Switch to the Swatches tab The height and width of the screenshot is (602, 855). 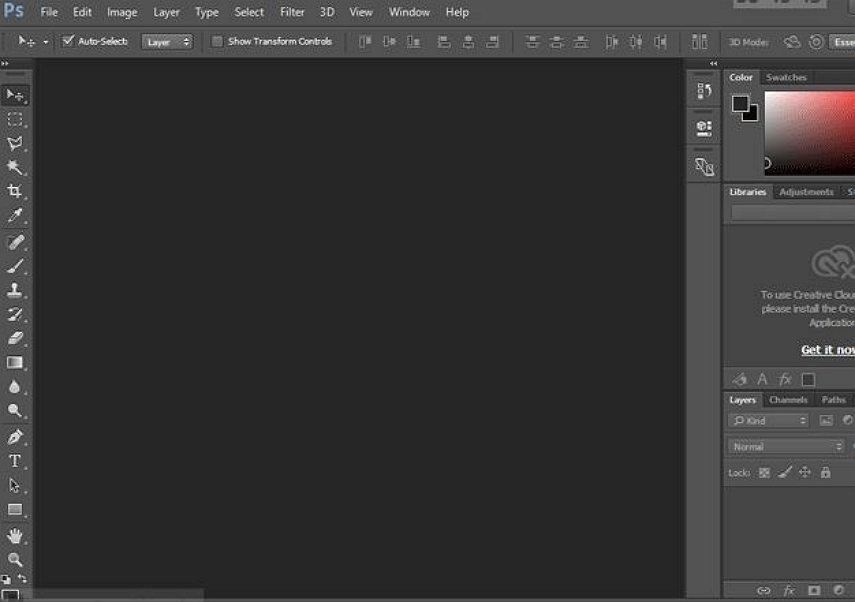click(x=786, y=77)
